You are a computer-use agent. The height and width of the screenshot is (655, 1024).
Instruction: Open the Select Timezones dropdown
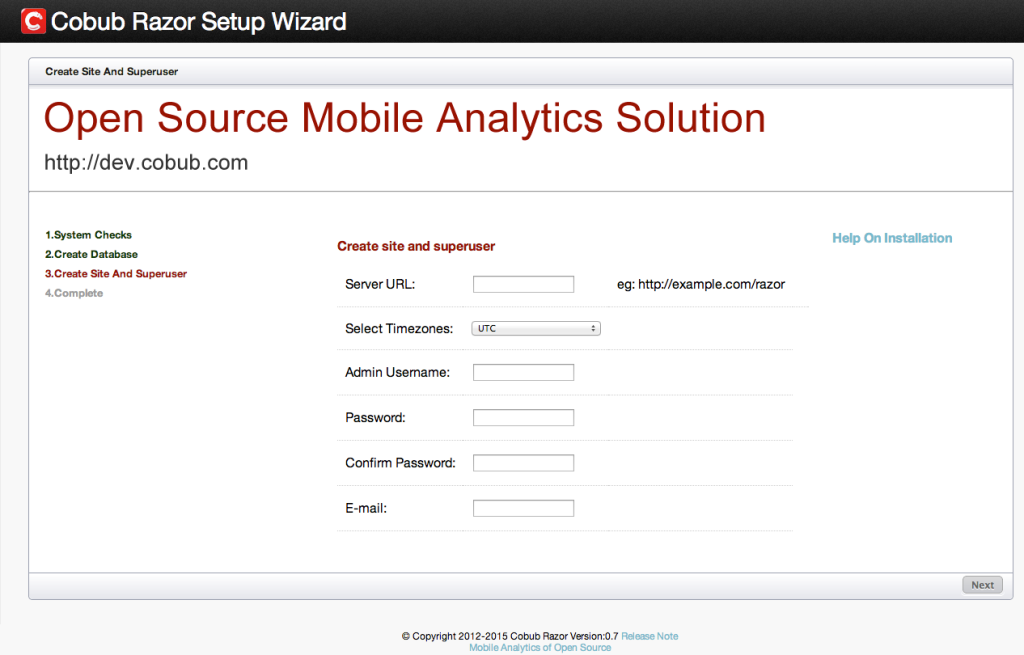pos(536,328)
